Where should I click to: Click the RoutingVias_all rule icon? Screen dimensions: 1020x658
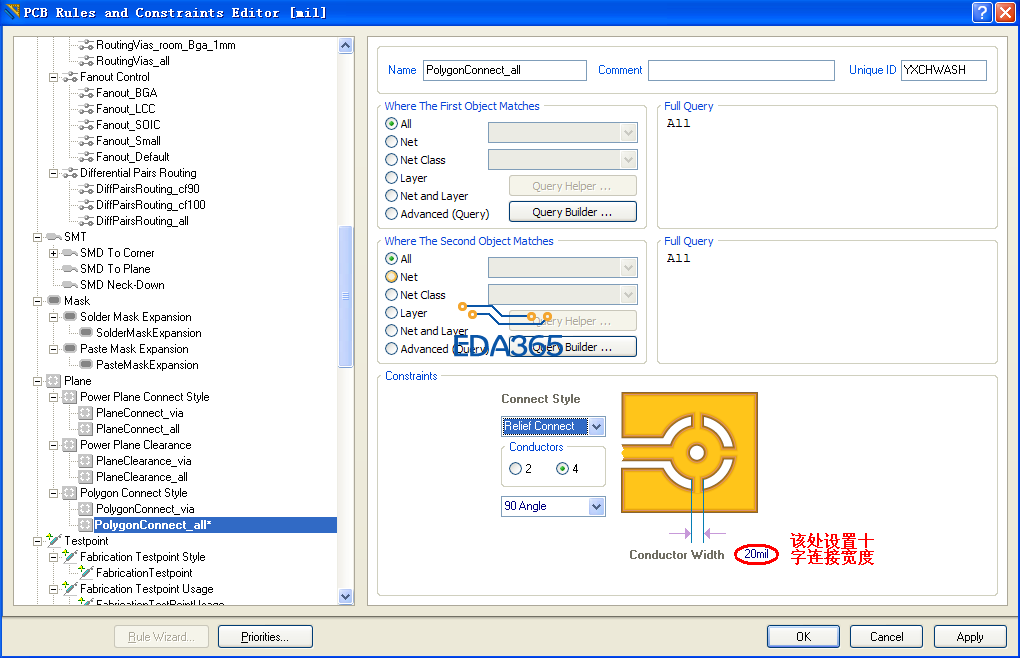(86, 61)
